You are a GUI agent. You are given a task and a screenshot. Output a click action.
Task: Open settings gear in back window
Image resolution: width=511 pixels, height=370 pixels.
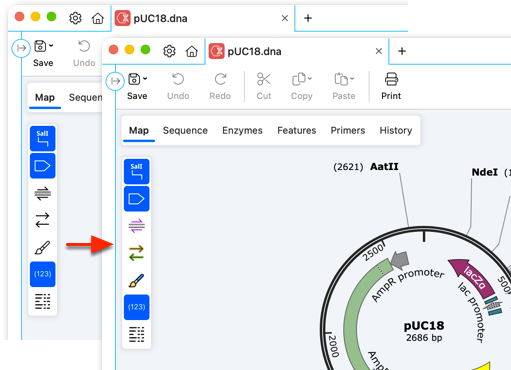75,18
